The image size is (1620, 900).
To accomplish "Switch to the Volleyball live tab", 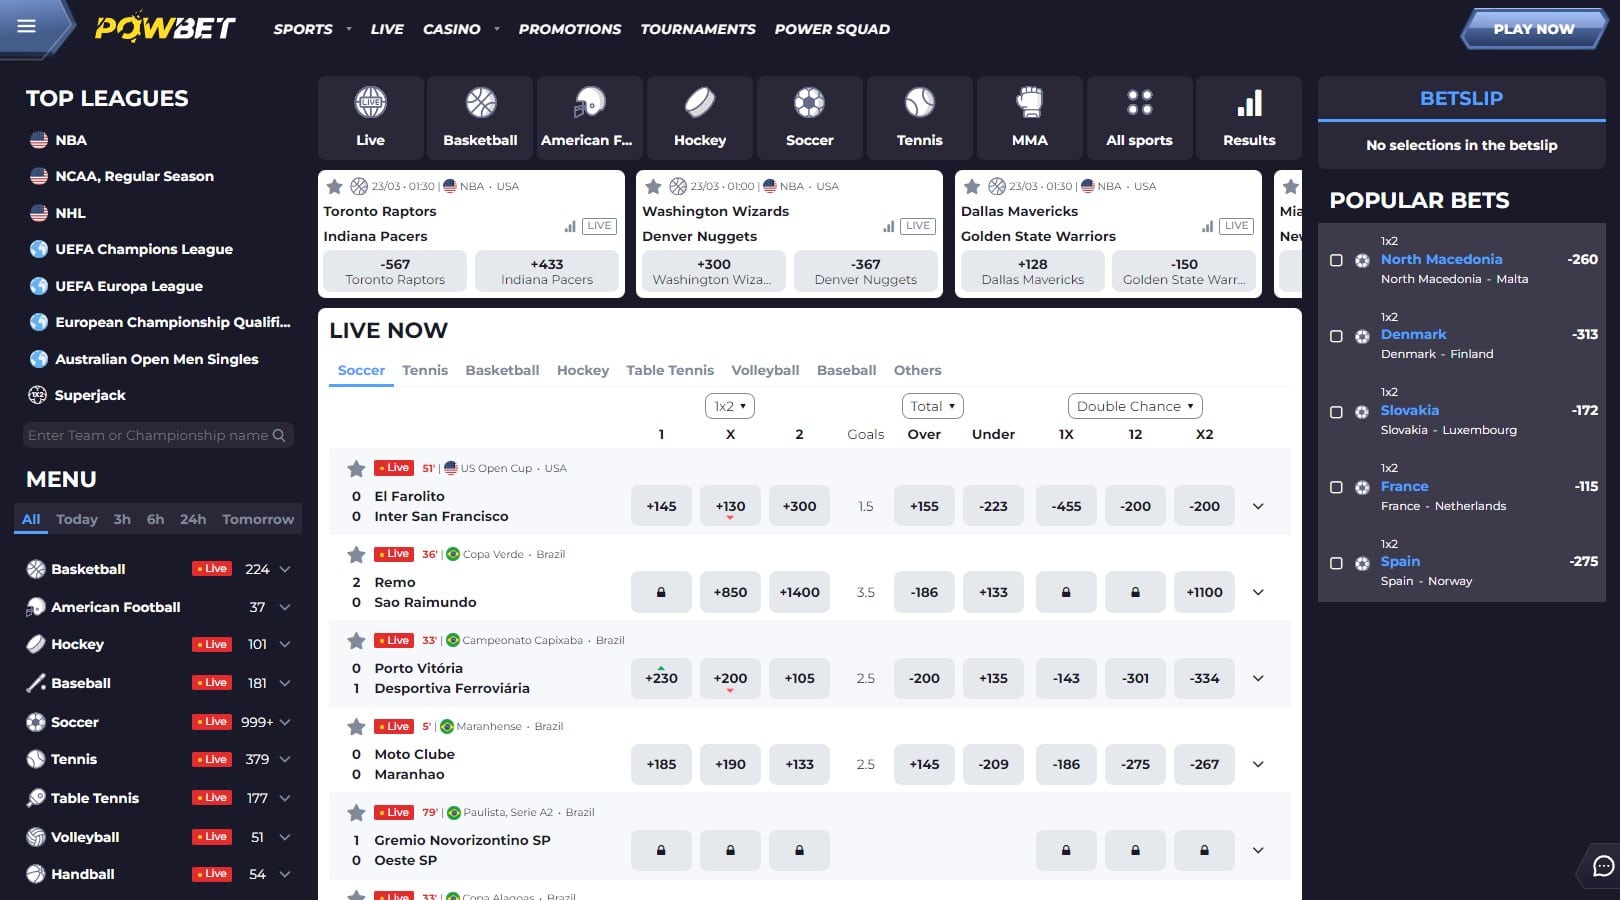I will 765,370.
